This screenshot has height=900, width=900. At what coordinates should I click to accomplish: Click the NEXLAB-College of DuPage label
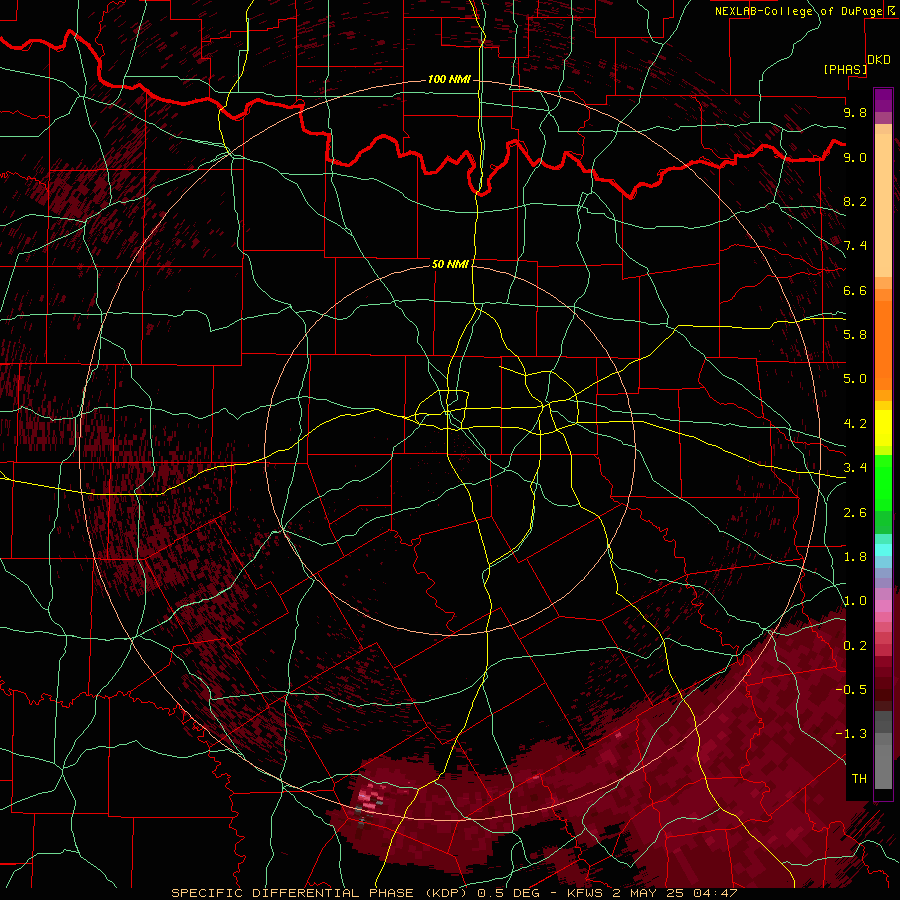coord(798,11)
